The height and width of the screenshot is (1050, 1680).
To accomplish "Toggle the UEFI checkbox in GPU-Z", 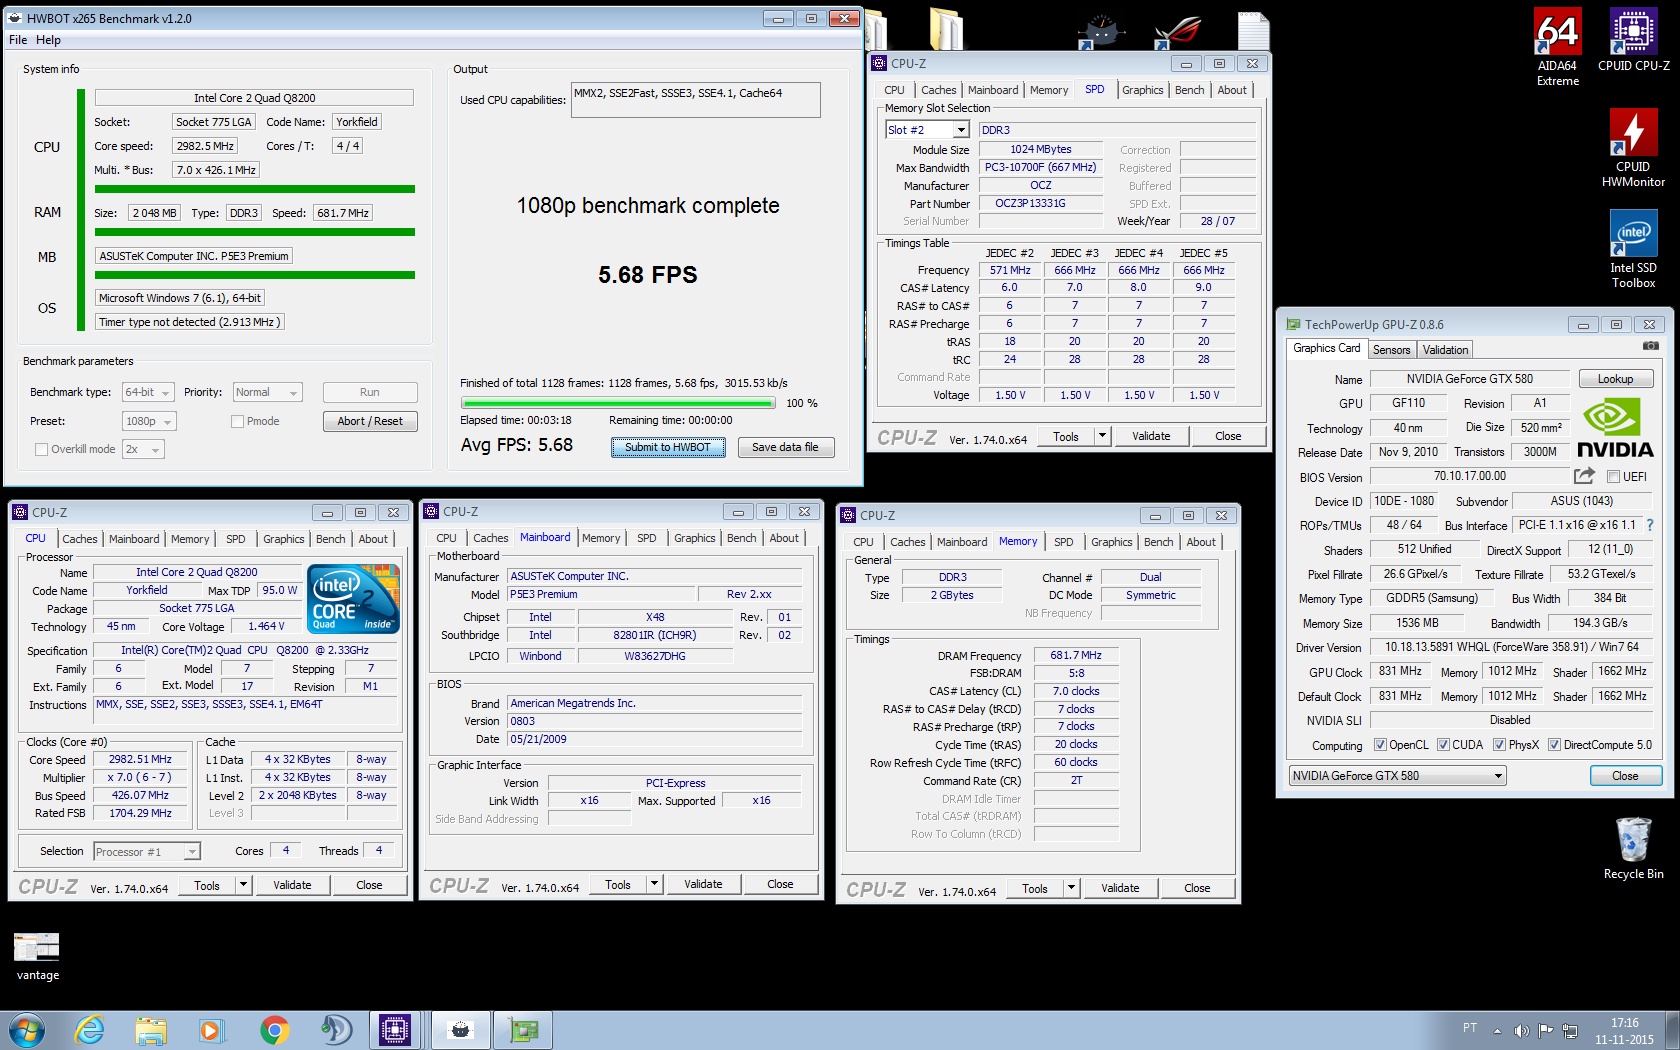I will (x=1613, y=477).
